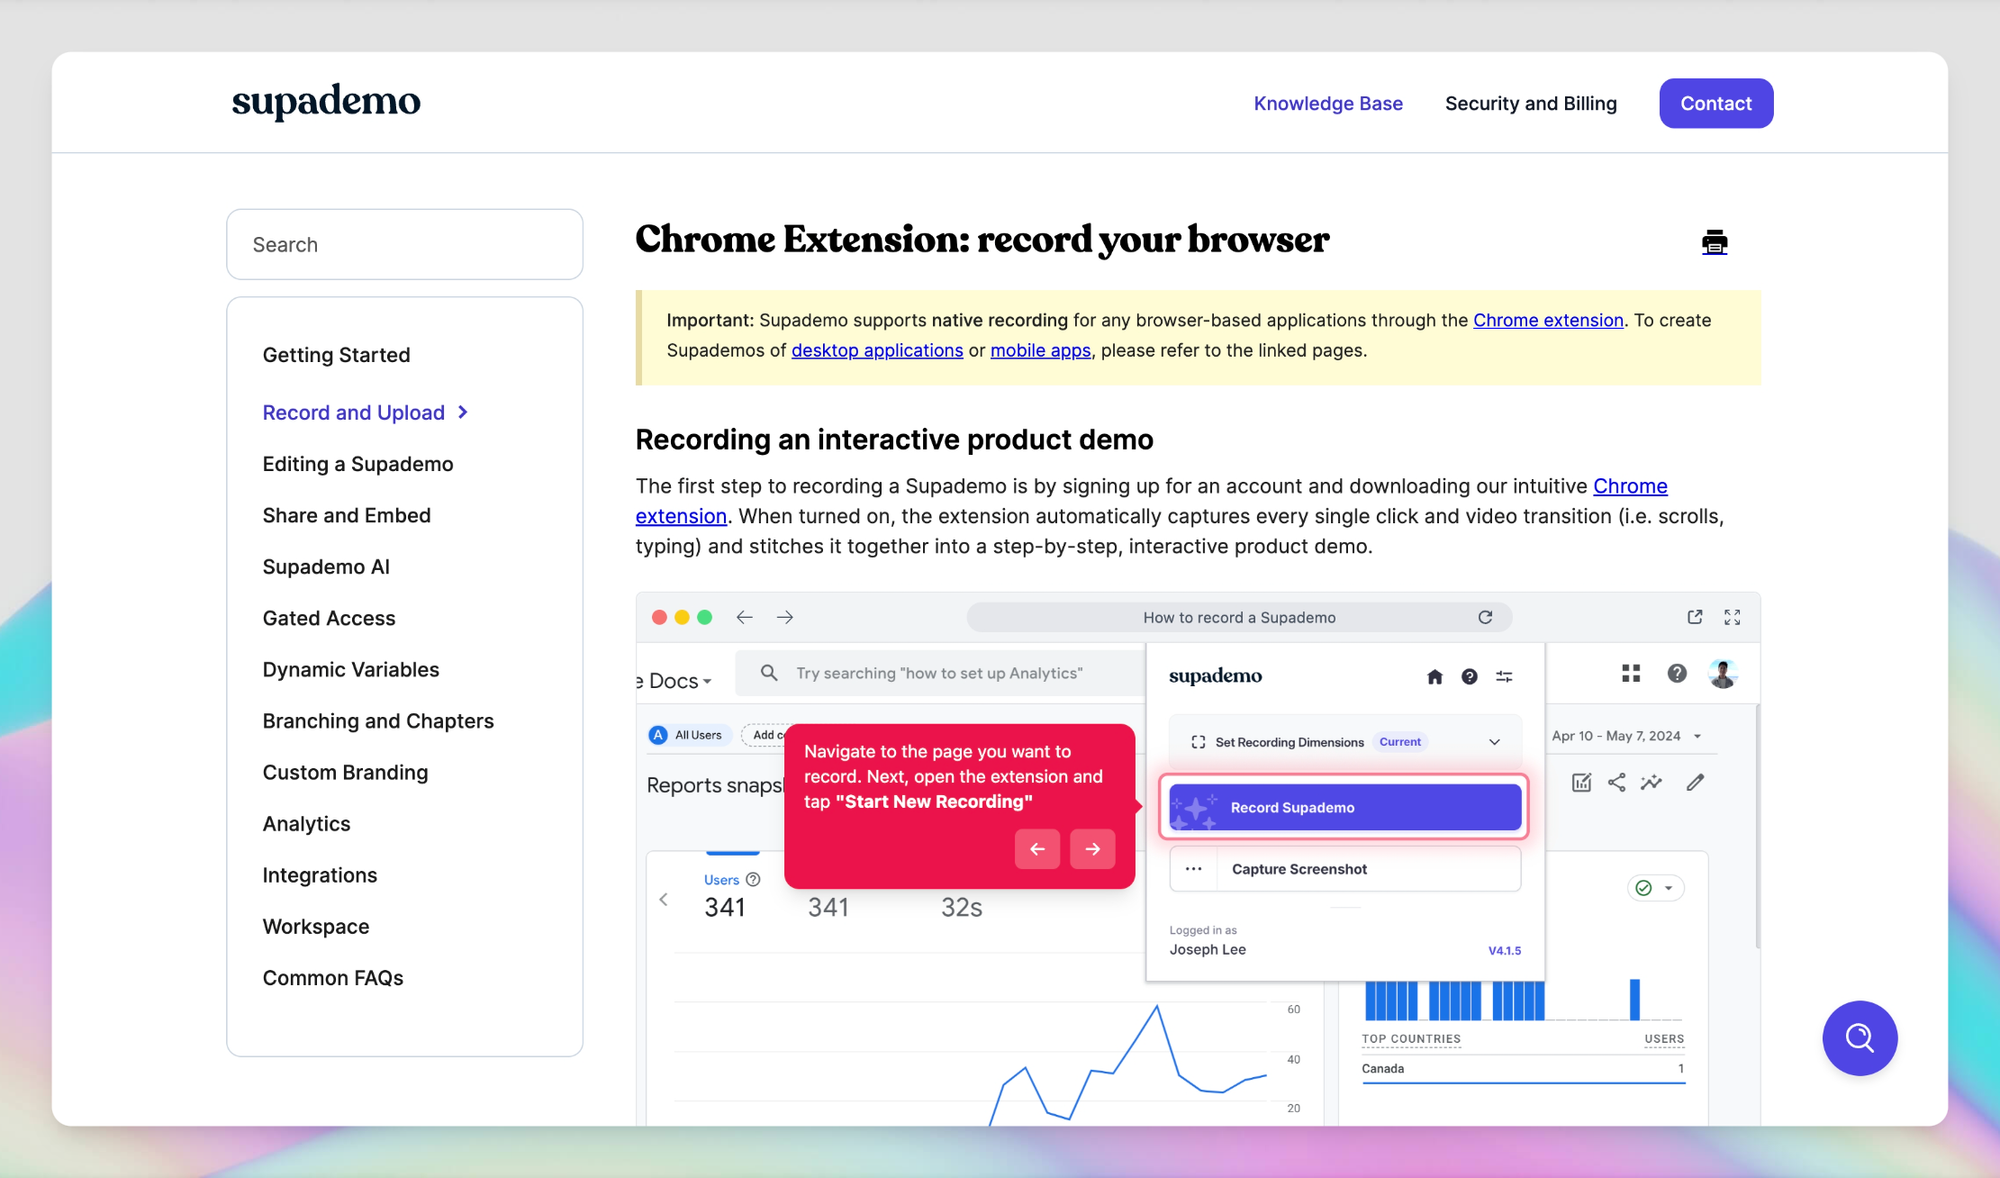
Task: Open mobile apps link
Action: (1040, 350)
